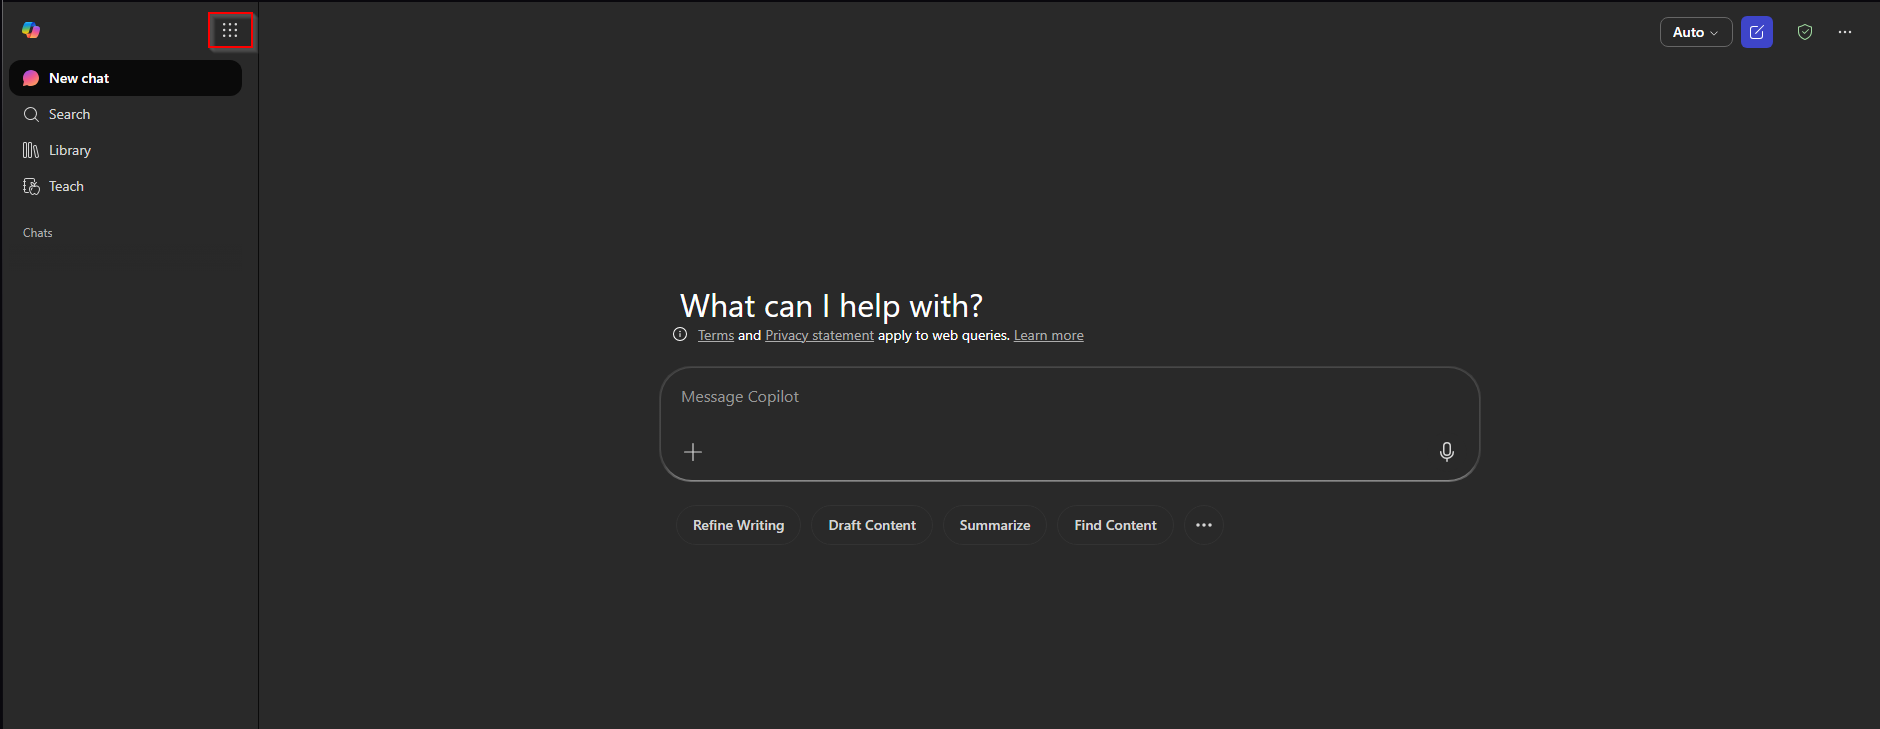
Task: Start a New chat
Action: (x=126, y=78)
